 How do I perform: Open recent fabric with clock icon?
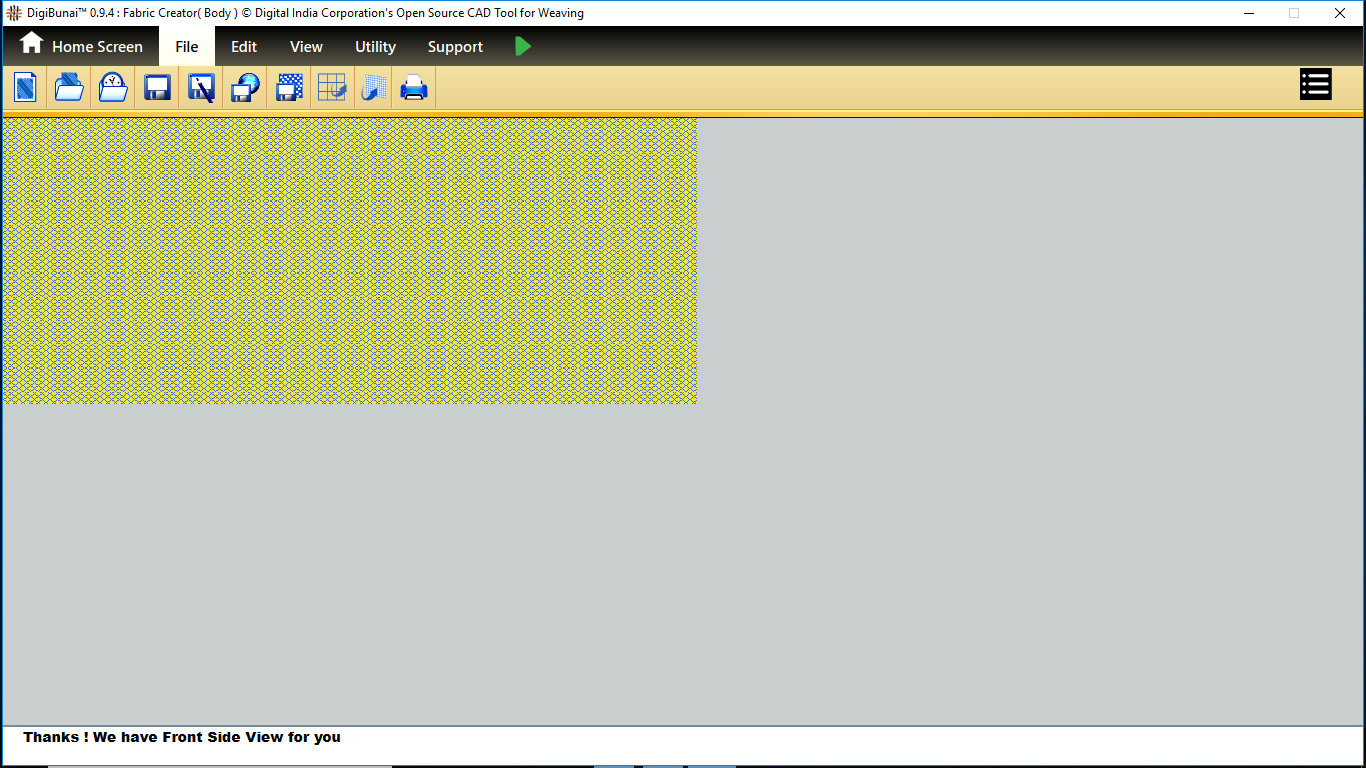point(113,88)
